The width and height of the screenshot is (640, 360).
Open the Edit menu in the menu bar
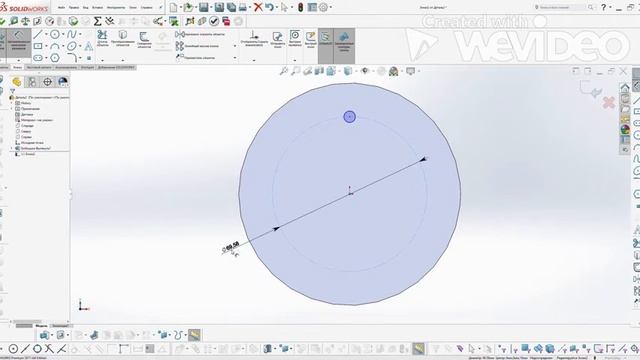coord(74,7)
